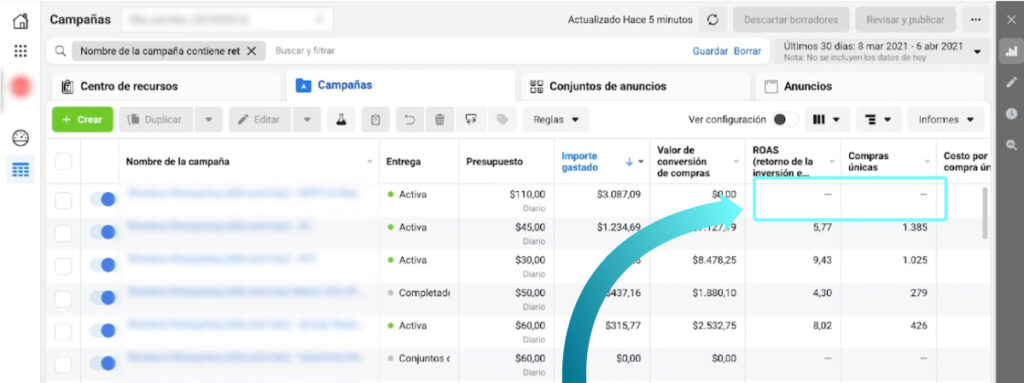Screen dimensions: 1024x383
Task: Switch to Centro de recursos tab
Action: click(x=166, y=86)
